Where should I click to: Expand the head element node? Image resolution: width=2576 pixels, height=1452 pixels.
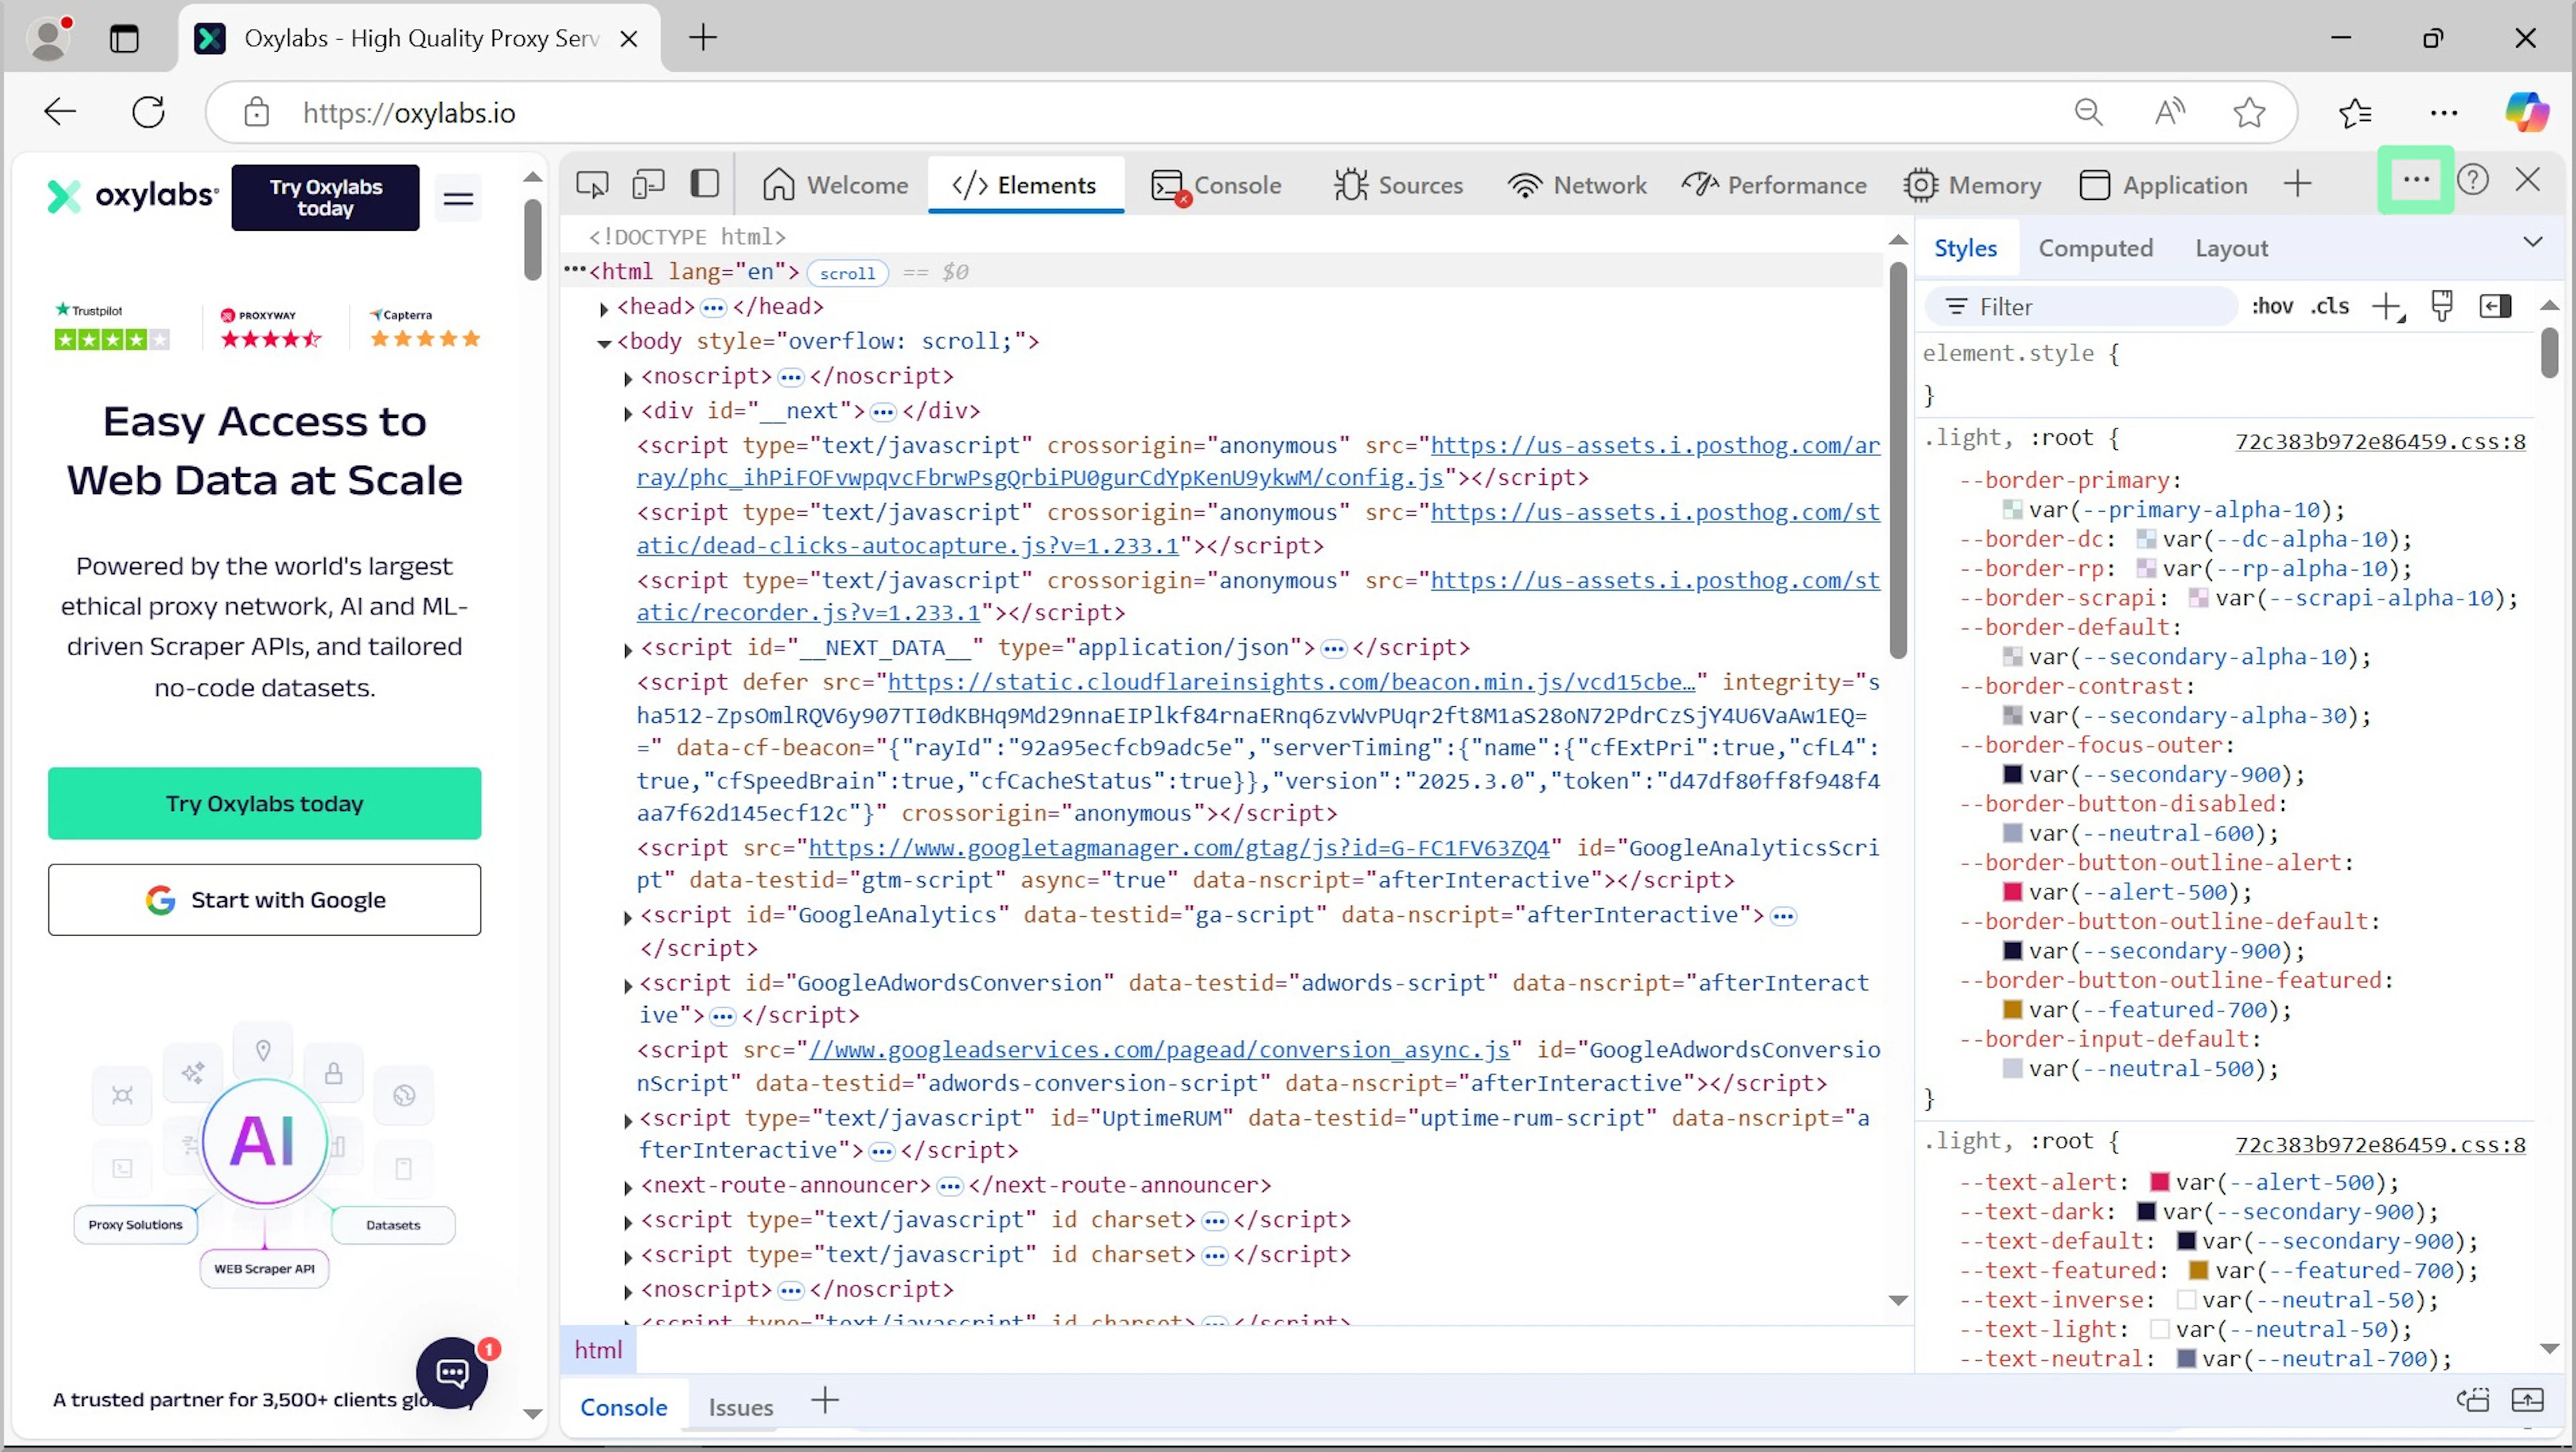[x=604, y=308]
